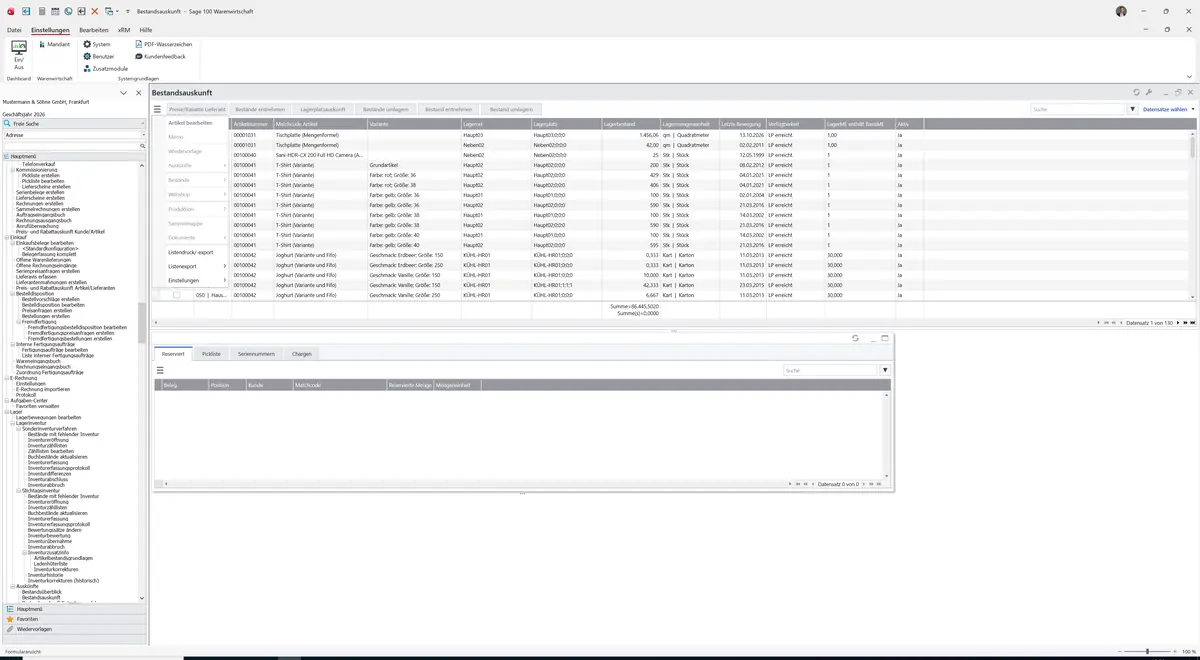Open the Hilfe menu
1200x660 pixels.
point(146,30)
